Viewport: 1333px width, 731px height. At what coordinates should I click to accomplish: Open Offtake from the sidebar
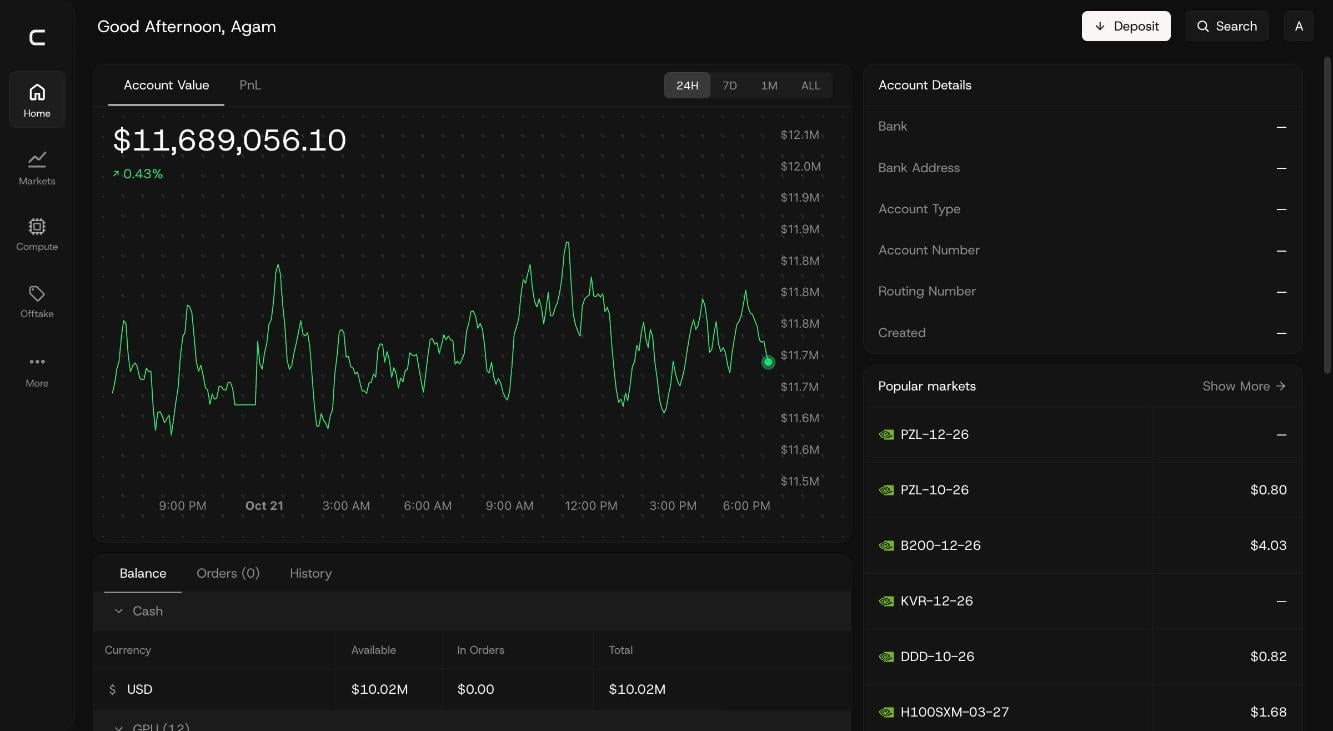[37, 301]
